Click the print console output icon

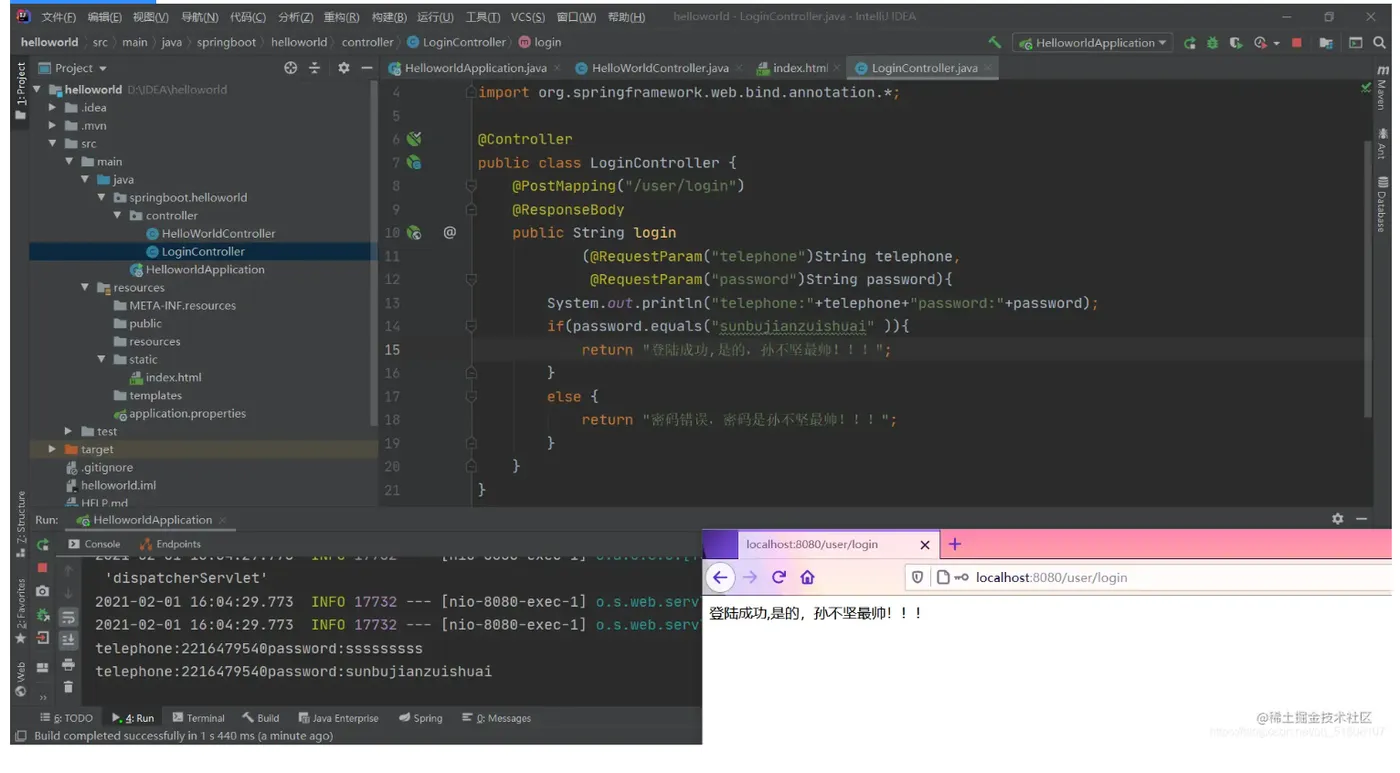coord(68,664)
